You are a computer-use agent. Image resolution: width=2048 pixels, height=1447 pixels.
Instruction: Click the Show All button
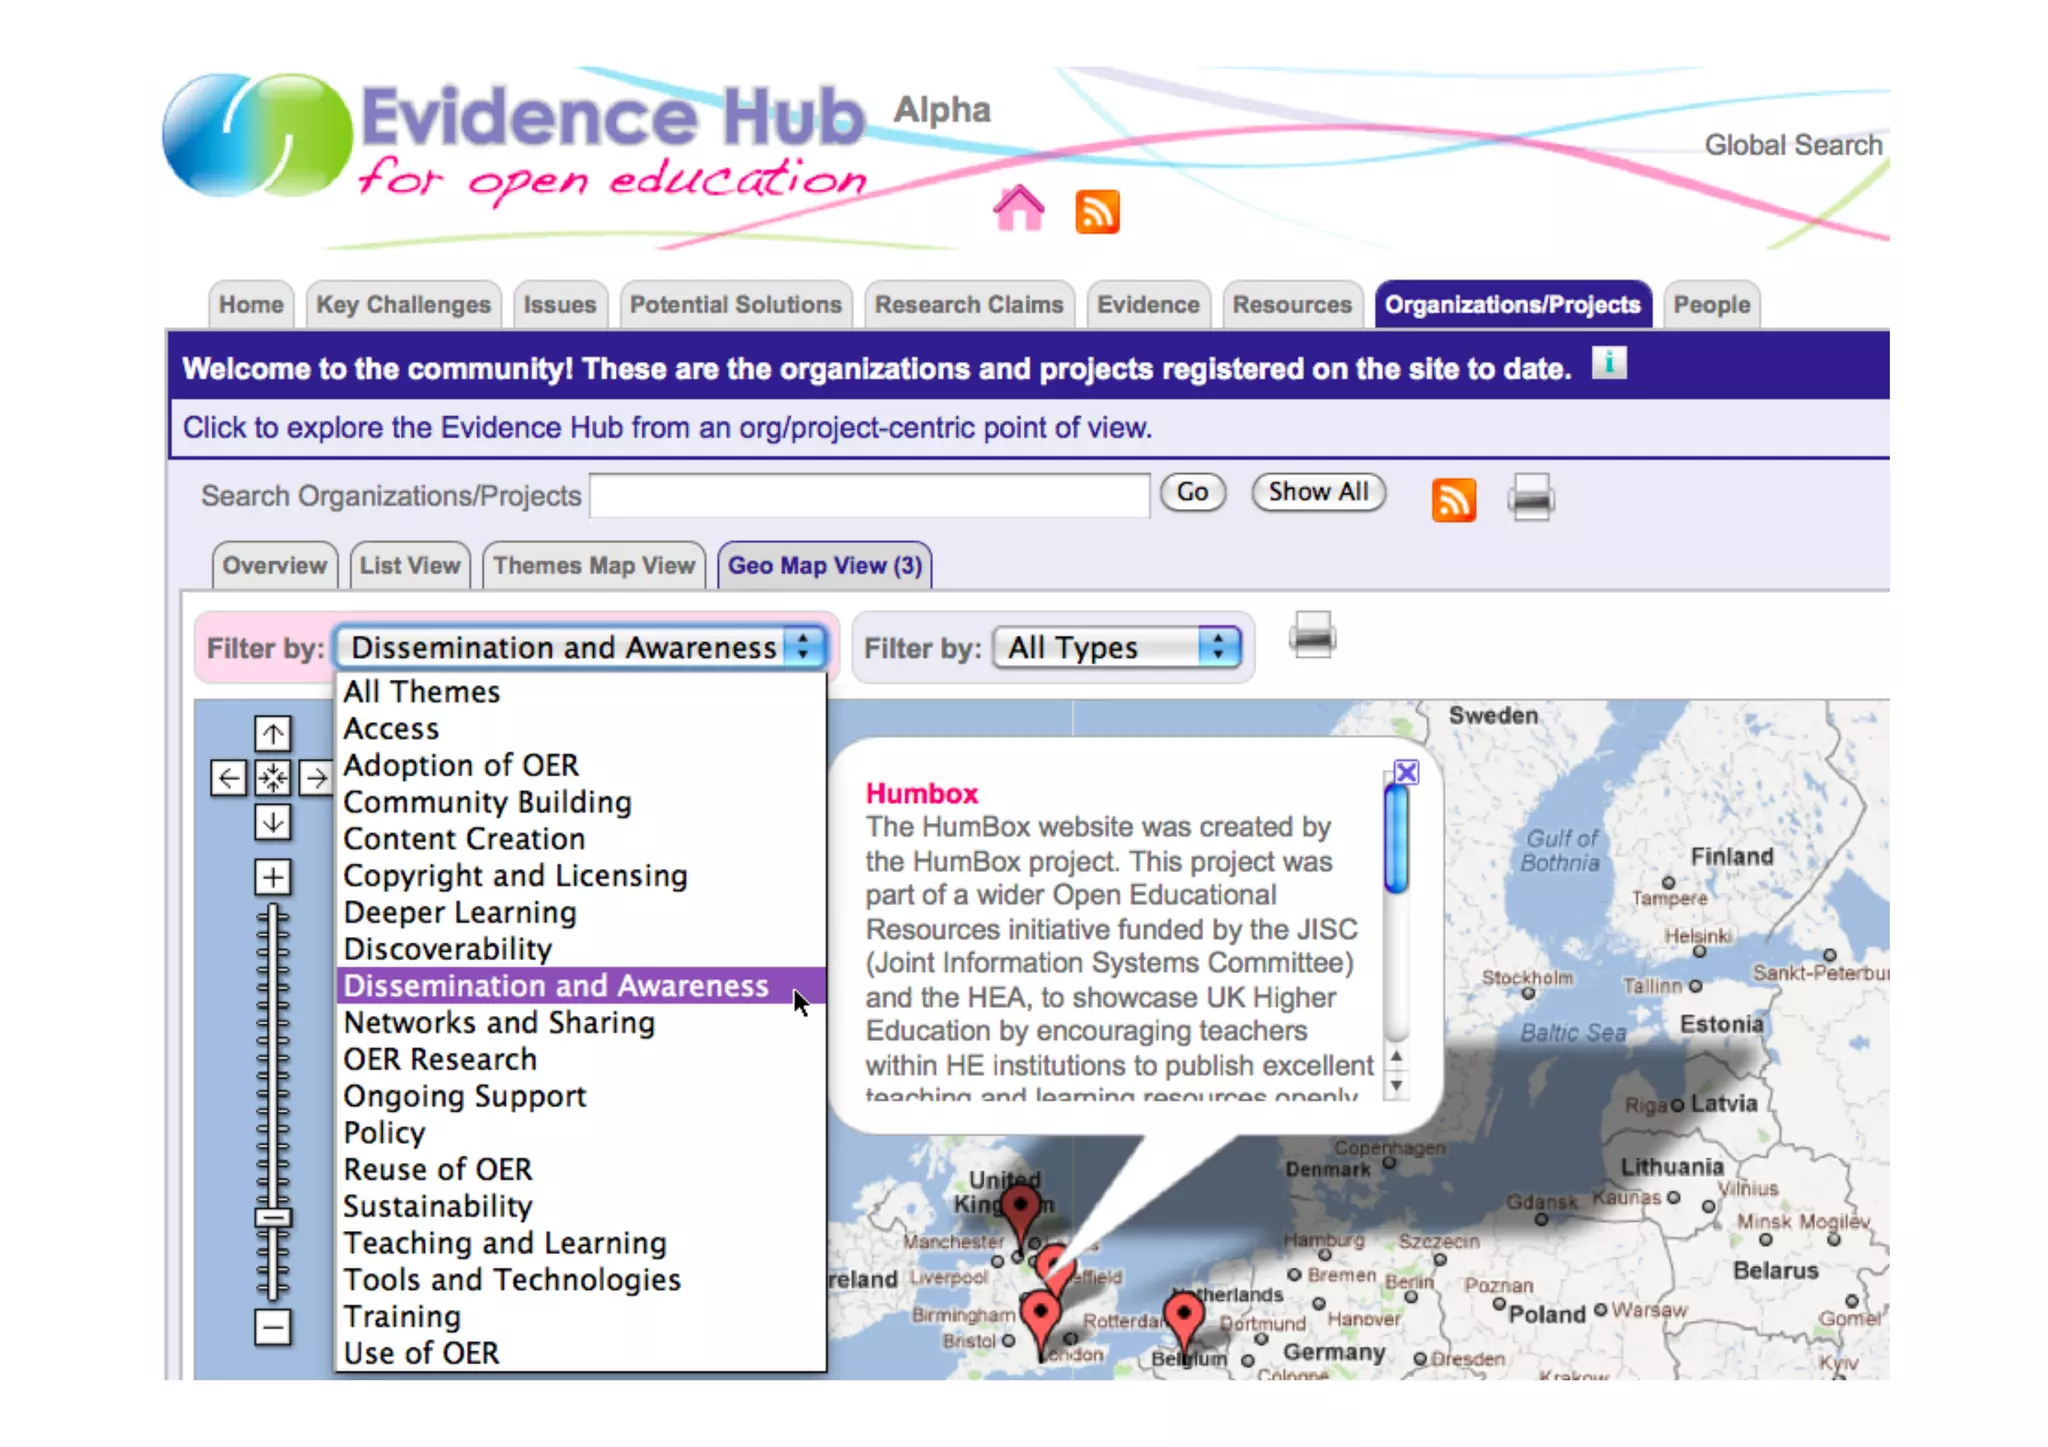1318,492
